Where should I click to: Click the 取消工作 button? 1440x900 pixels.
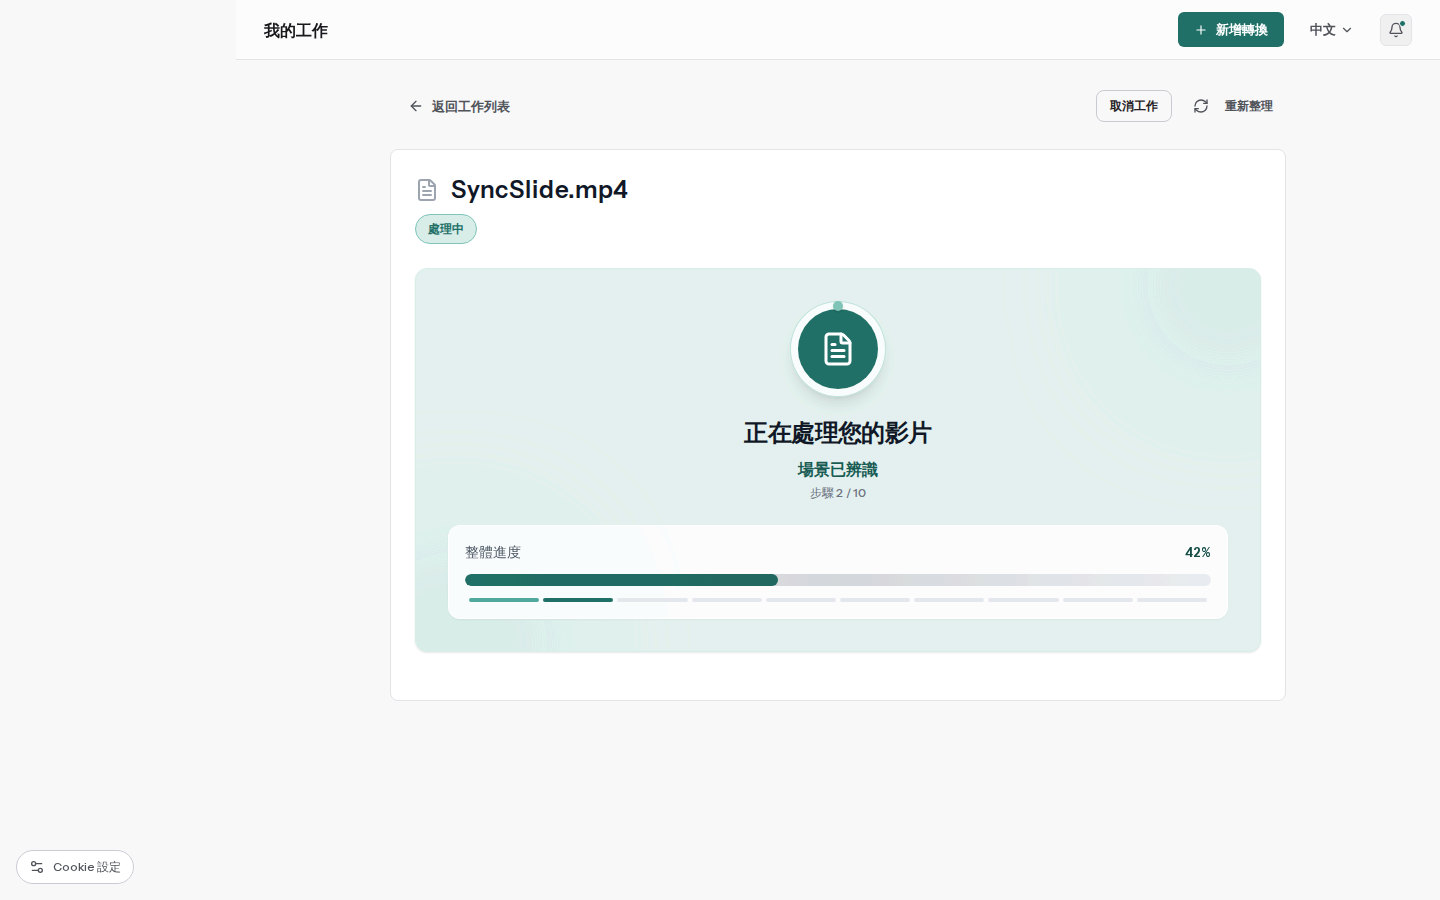[x=1134, y=106]
